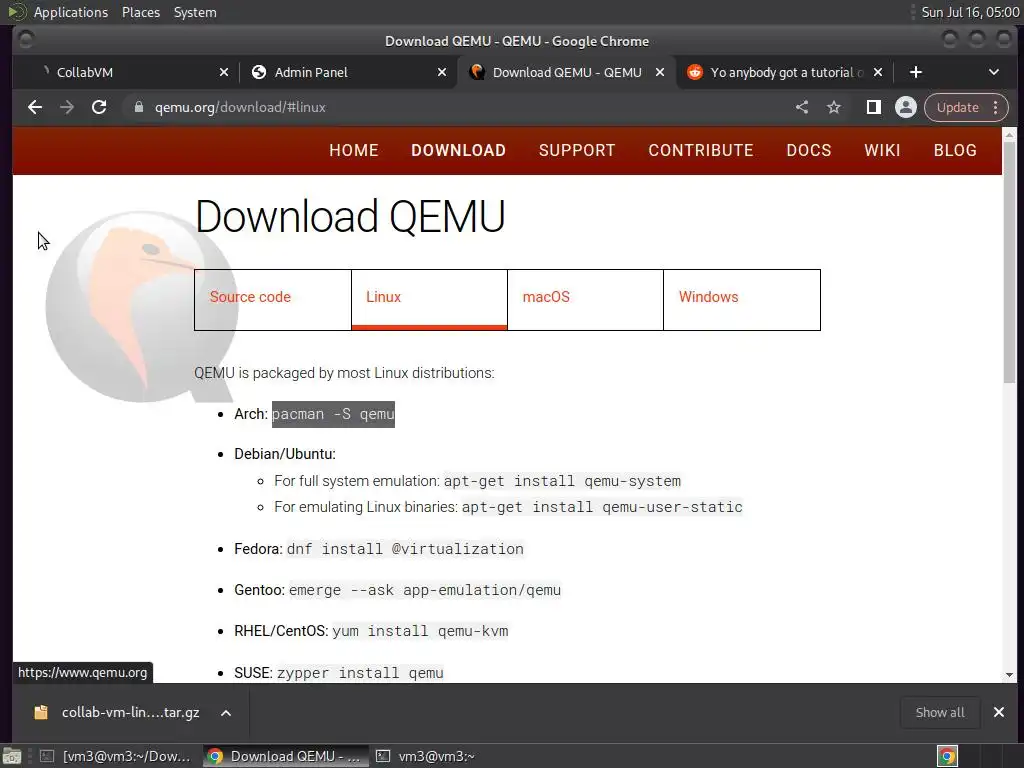Open CONTRIBUTE in QEMU navigation

point(701,150)
